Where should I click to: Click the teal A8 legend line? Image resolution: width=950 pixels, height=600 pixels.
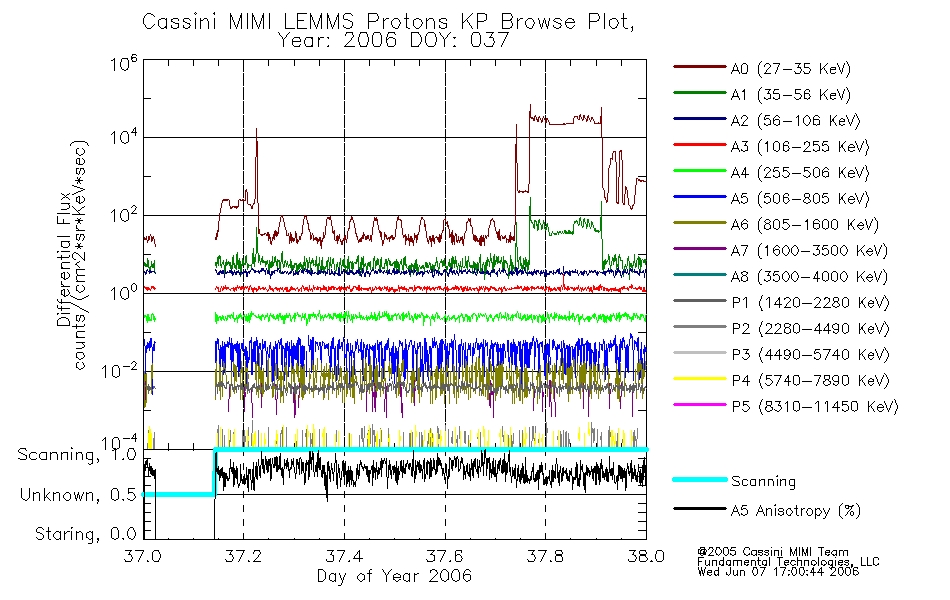[699, 275]
